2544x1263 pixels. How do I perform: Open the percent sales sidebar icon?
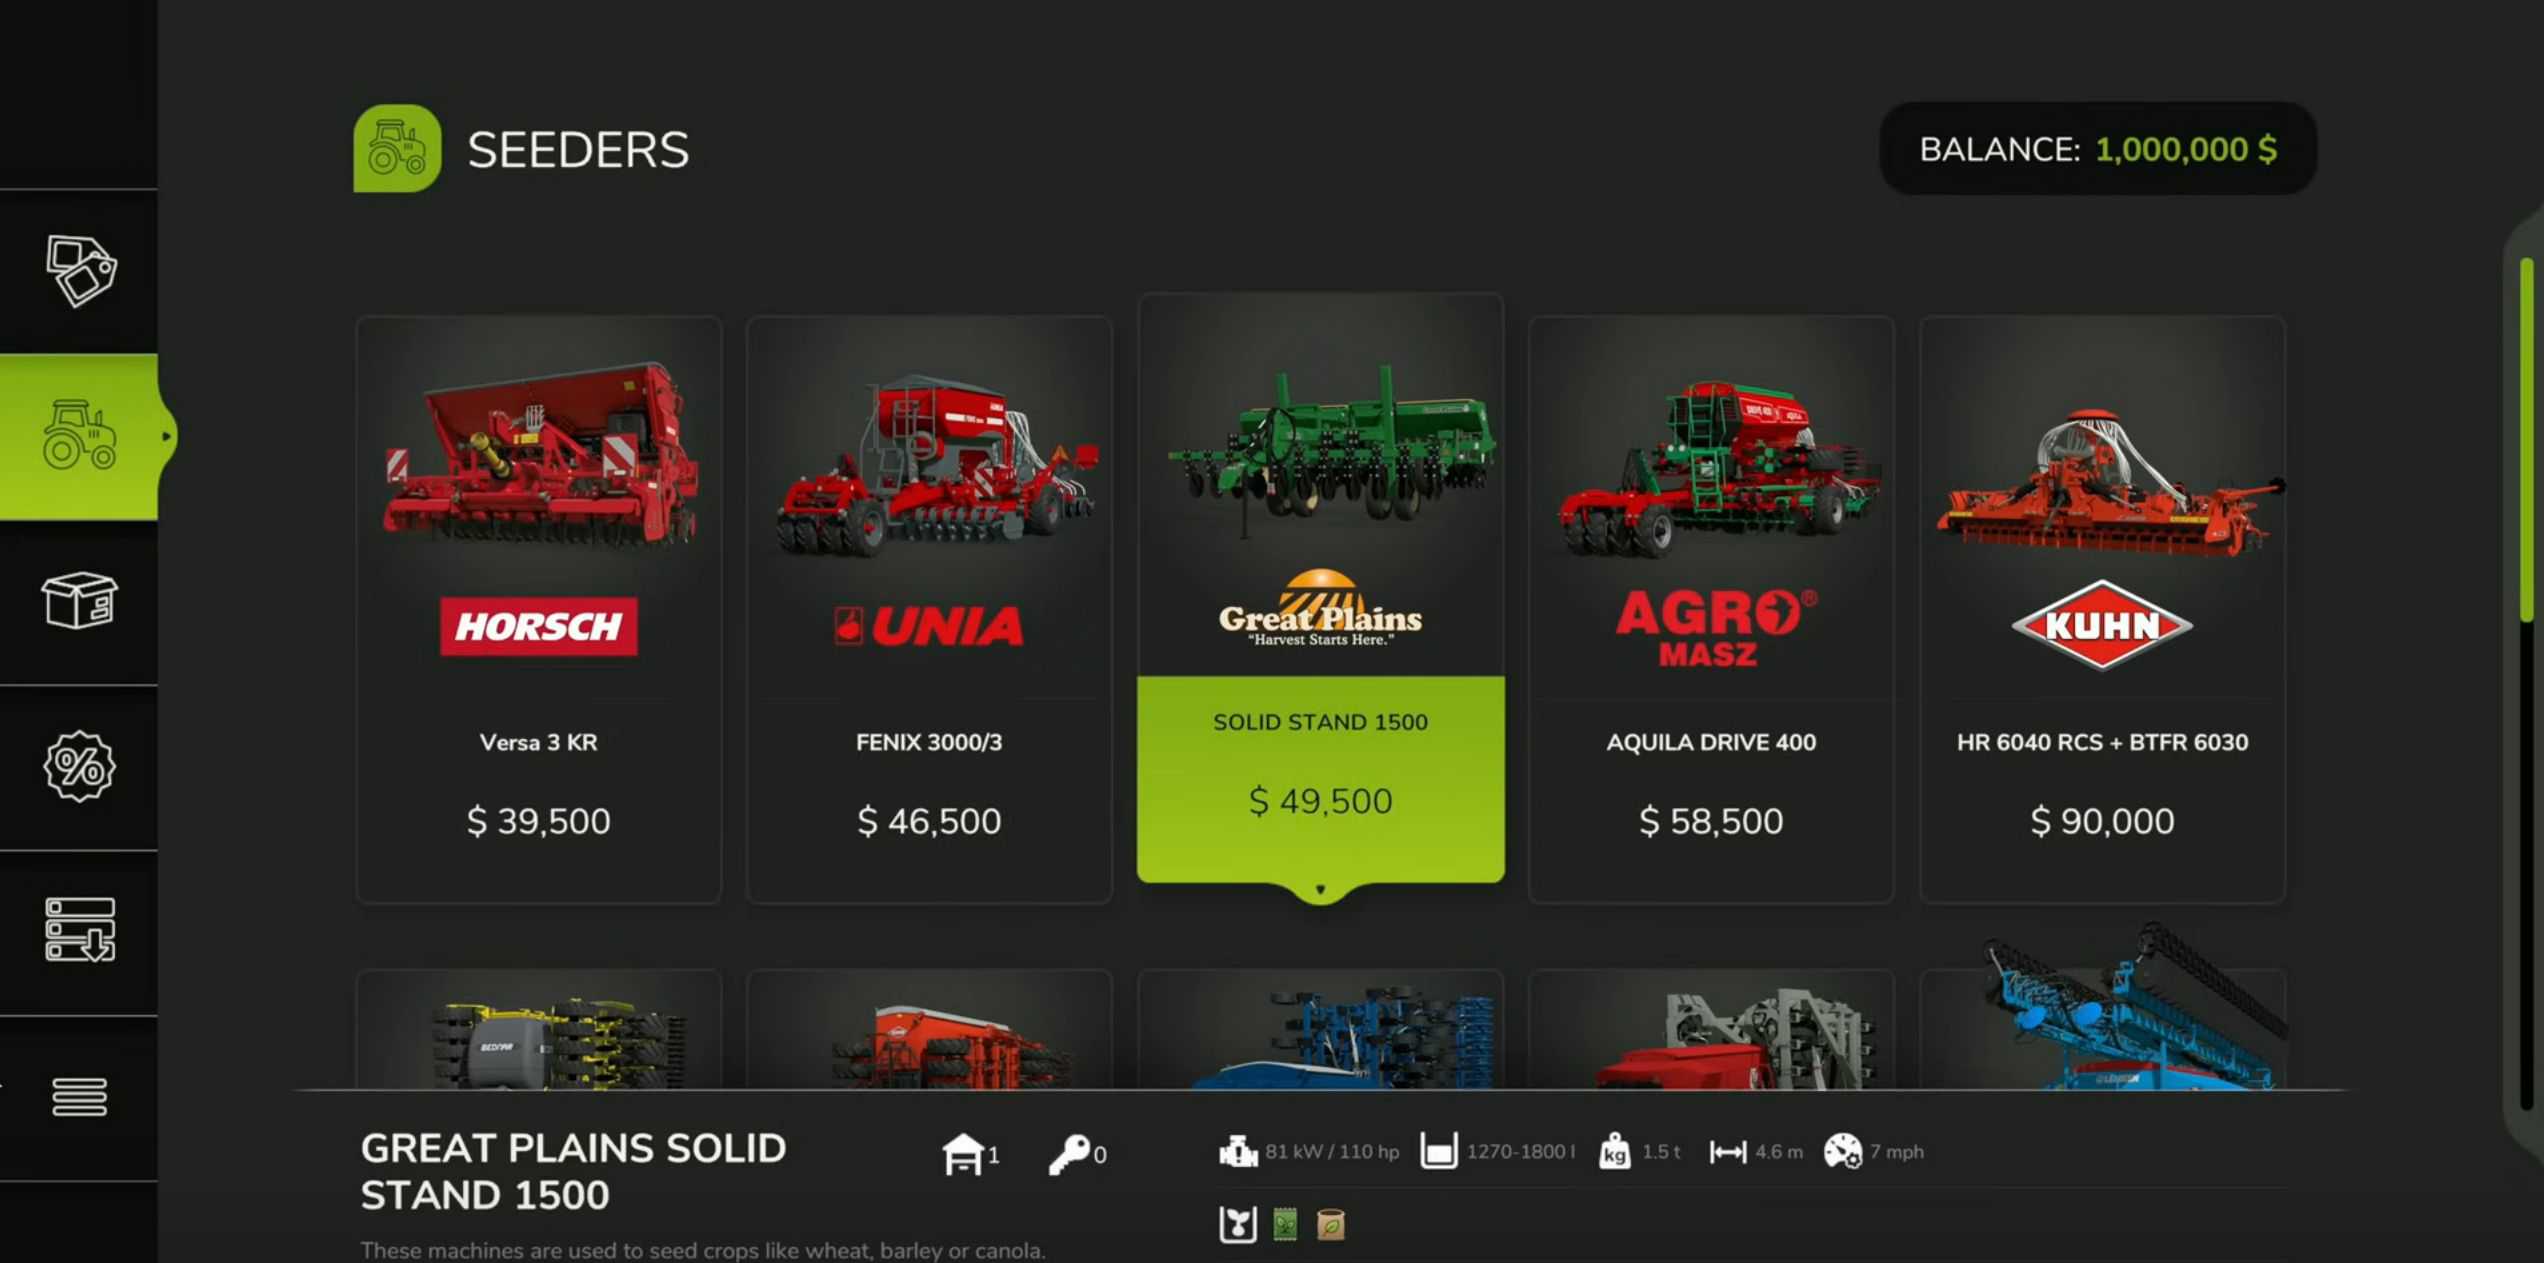79,766
